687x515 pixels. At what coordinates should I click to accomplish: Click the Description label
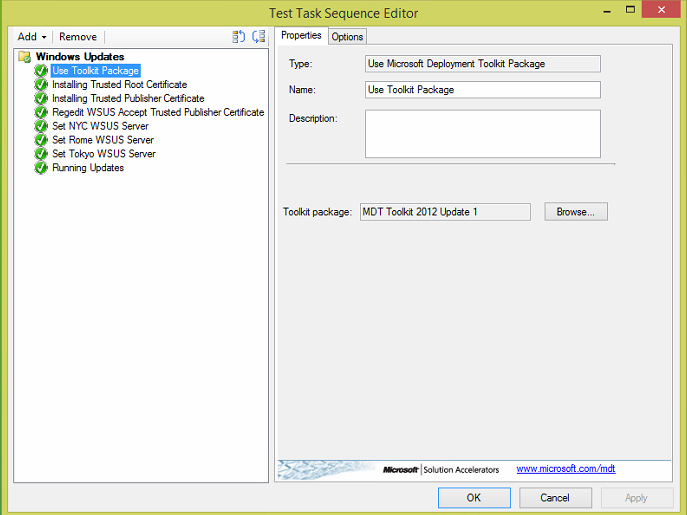313,119
